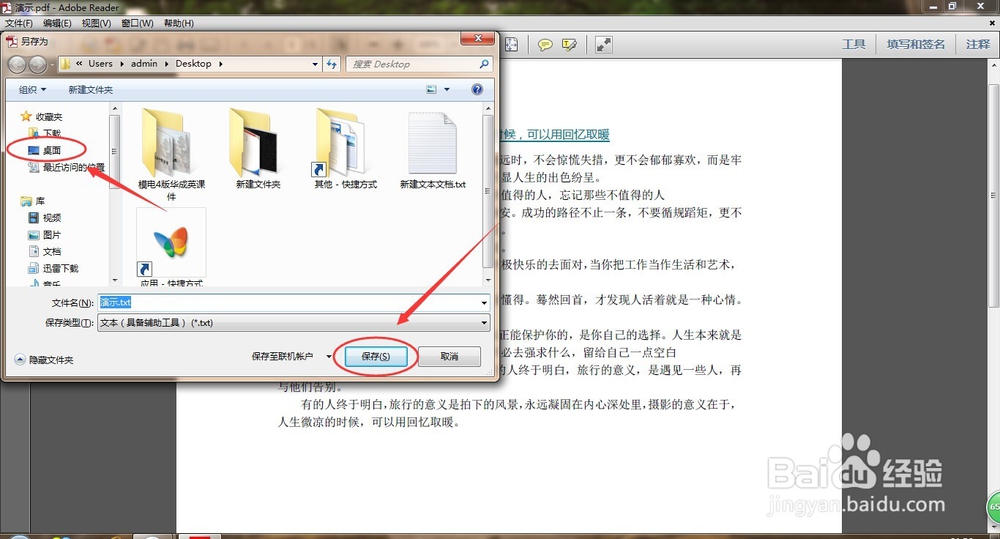Image resolution: width=1000 pixels, height=539 pixels.
Task: Open the 视图(V) menu in Adobe Reader
Action: click(x=96, y=23)
